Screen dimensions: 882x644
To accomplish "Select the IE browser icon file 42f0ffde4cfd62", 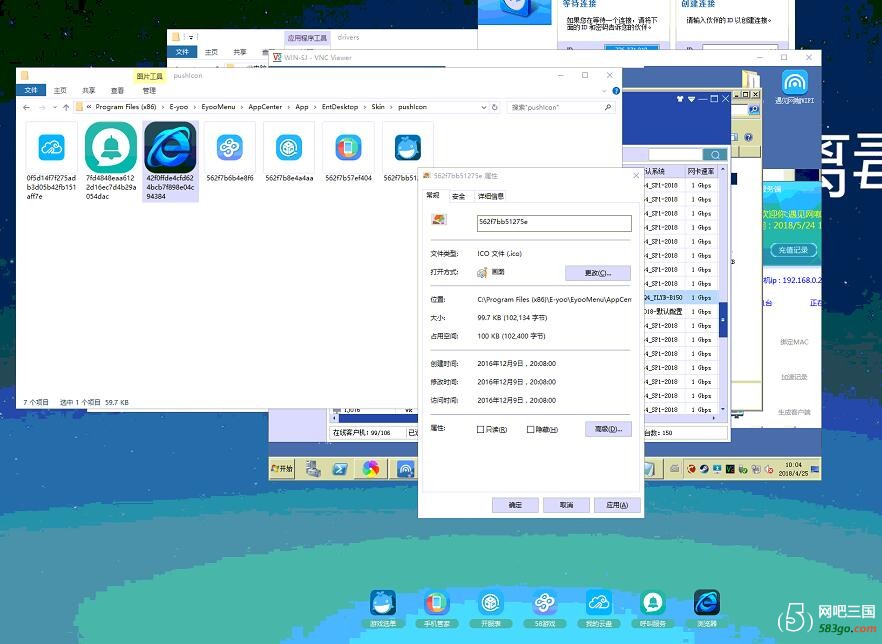I will coord(170,160).
